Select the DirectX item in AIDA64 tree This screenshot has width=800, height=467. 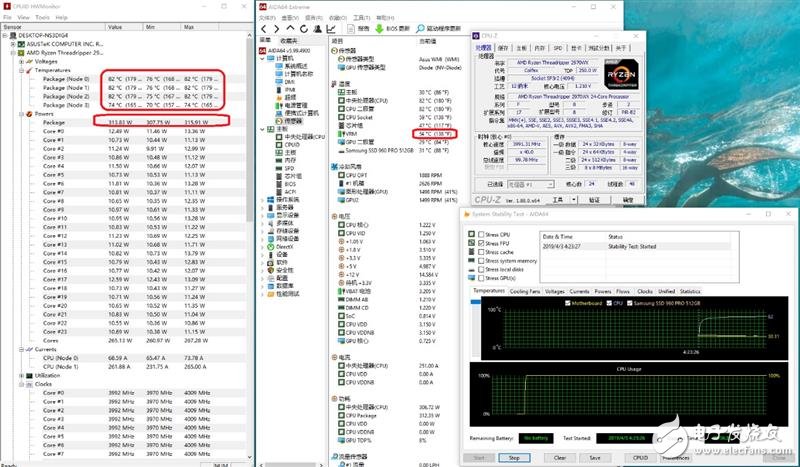tap(284, 247)
